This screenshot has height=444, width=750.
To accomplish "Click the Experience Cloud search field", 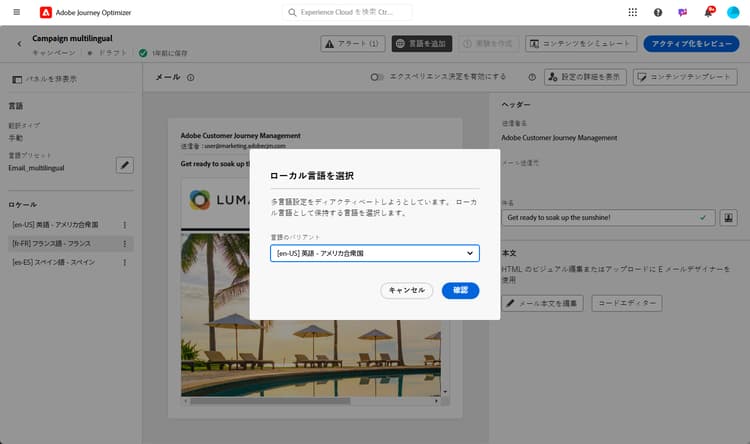I will click(x=347, y=12).
